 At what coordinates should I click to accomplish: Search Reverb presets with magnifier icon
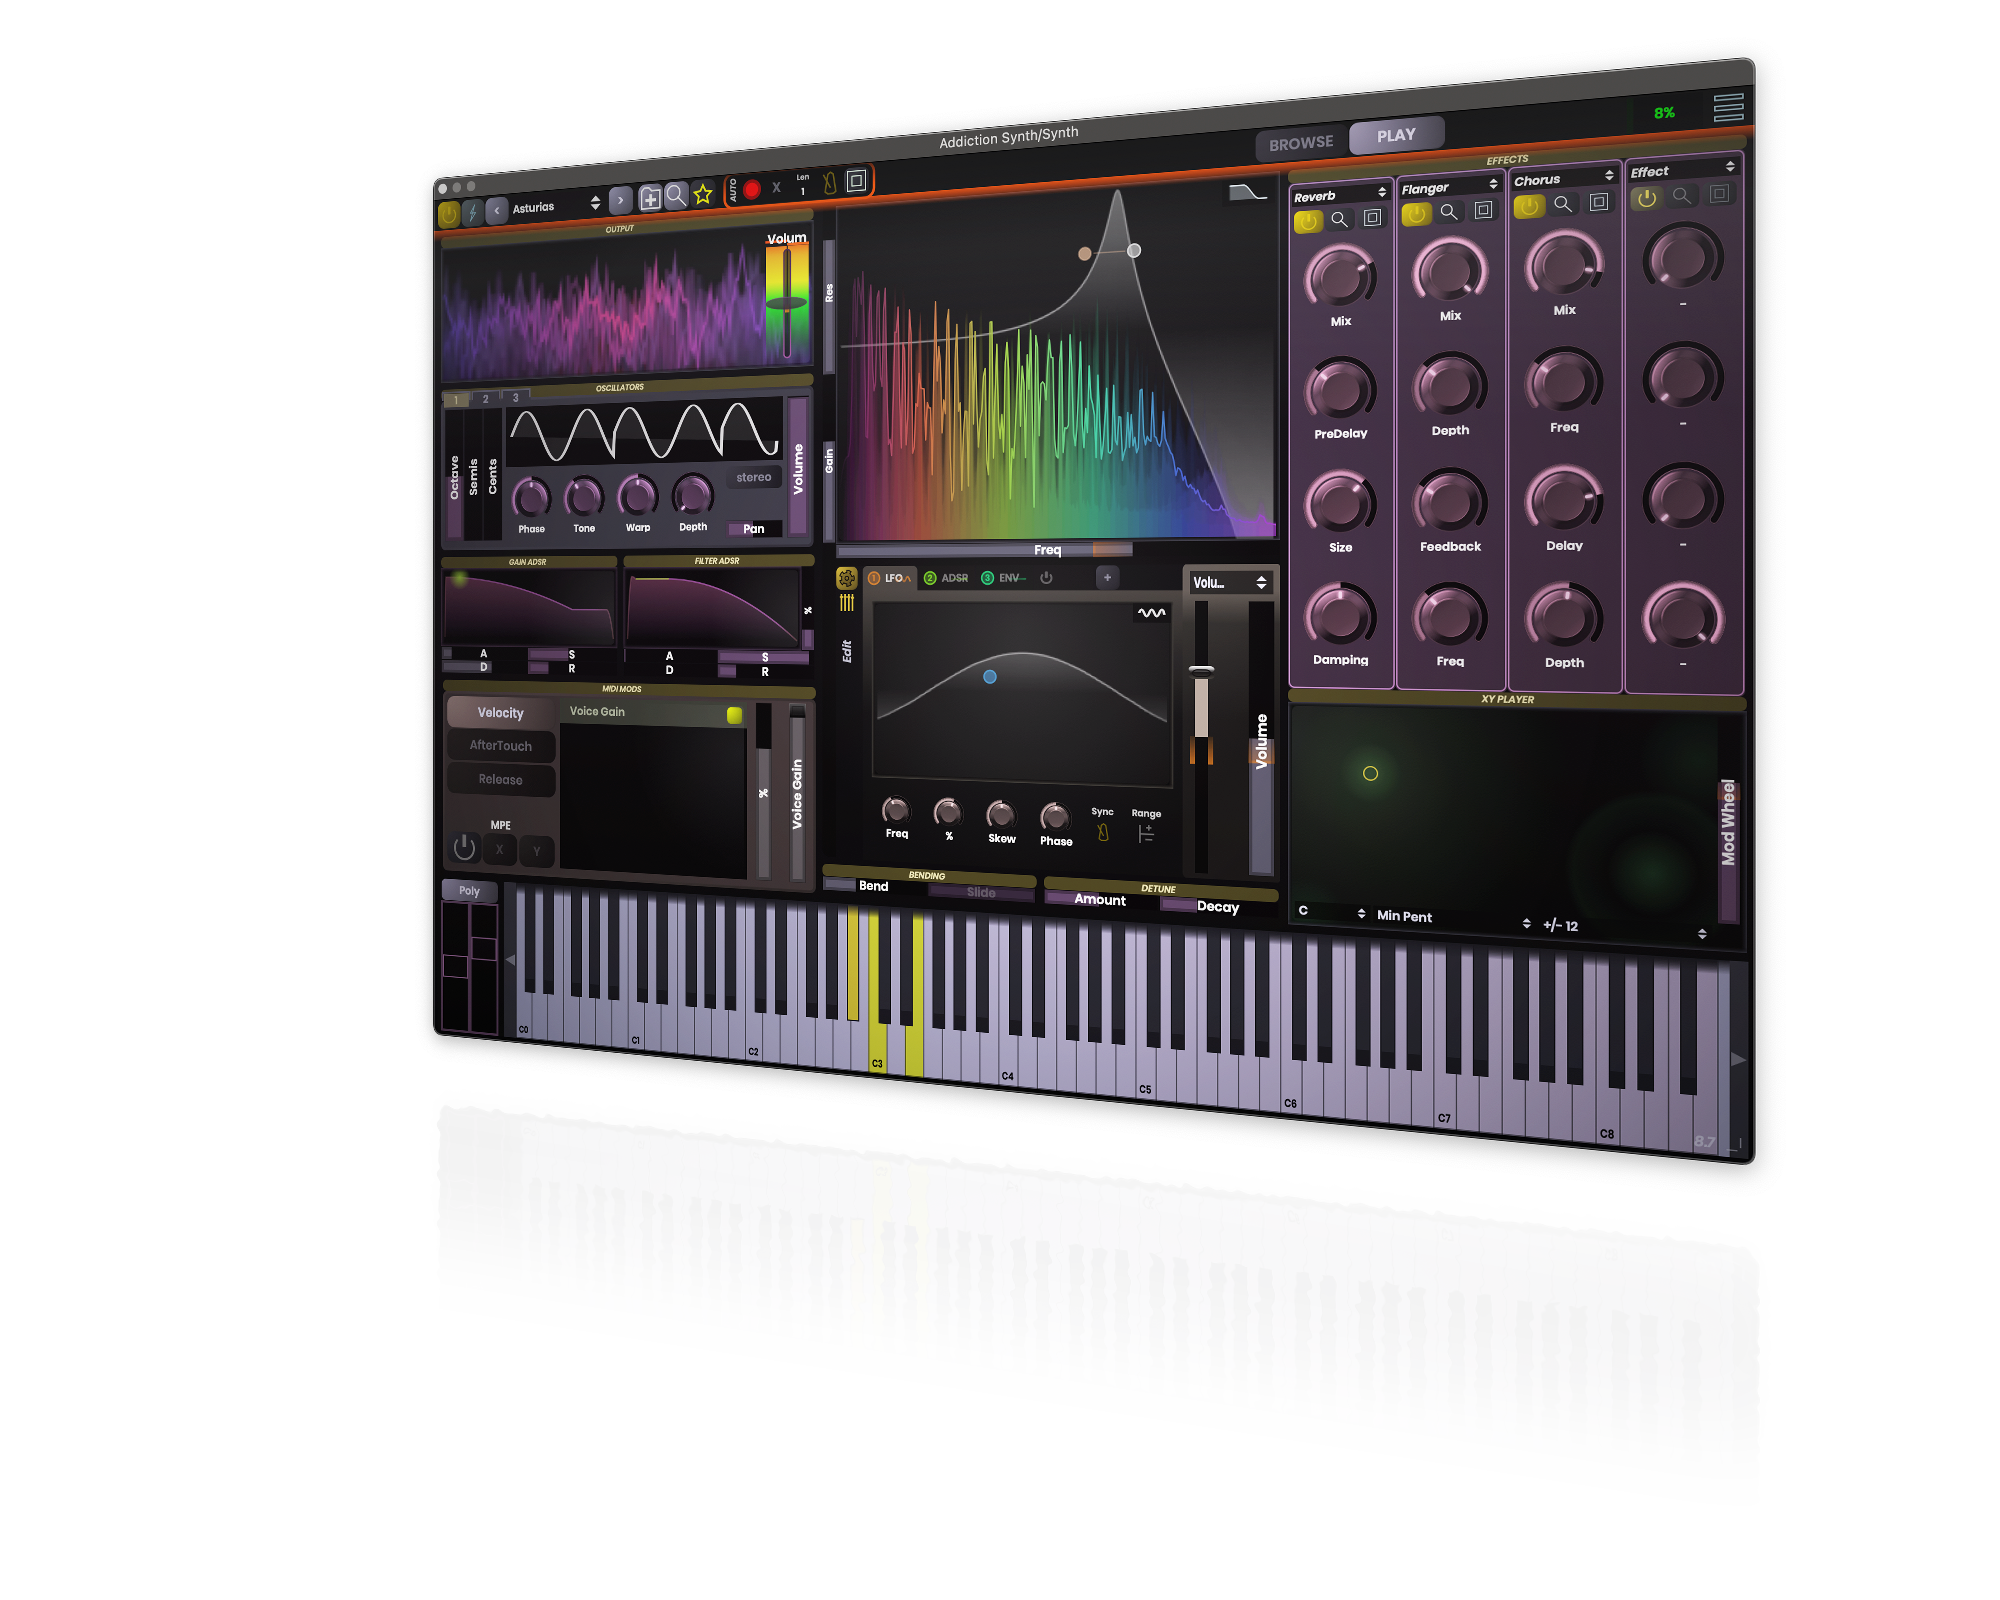pyautogui.click(x=1340, y=220)
